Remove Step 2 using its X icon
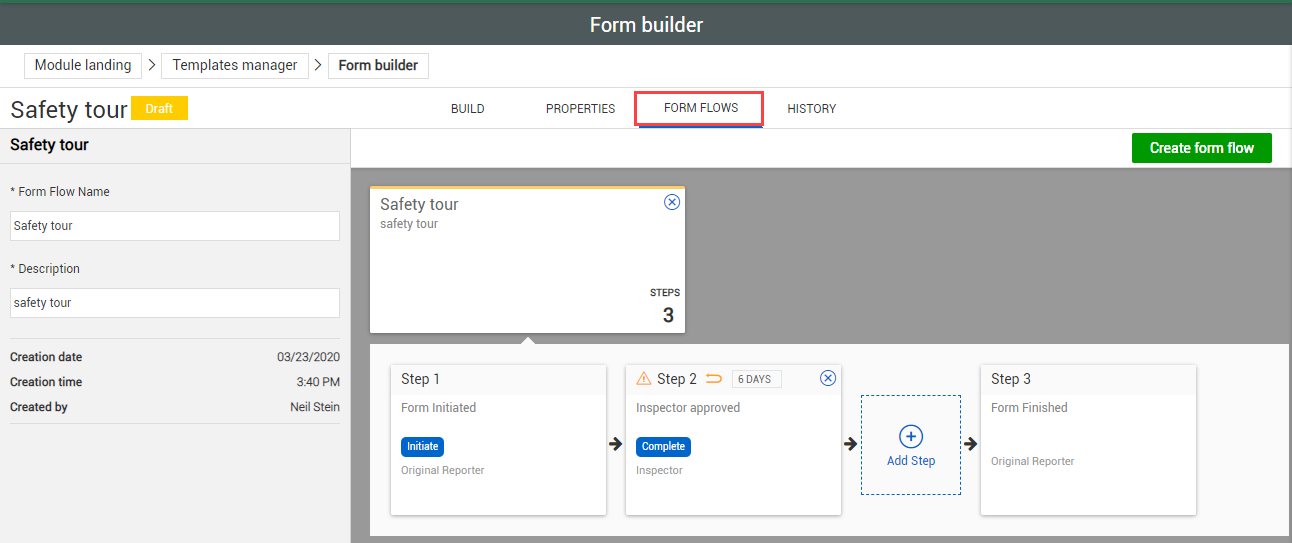This screenshot has height=543, width=1292. coord(827,378)
